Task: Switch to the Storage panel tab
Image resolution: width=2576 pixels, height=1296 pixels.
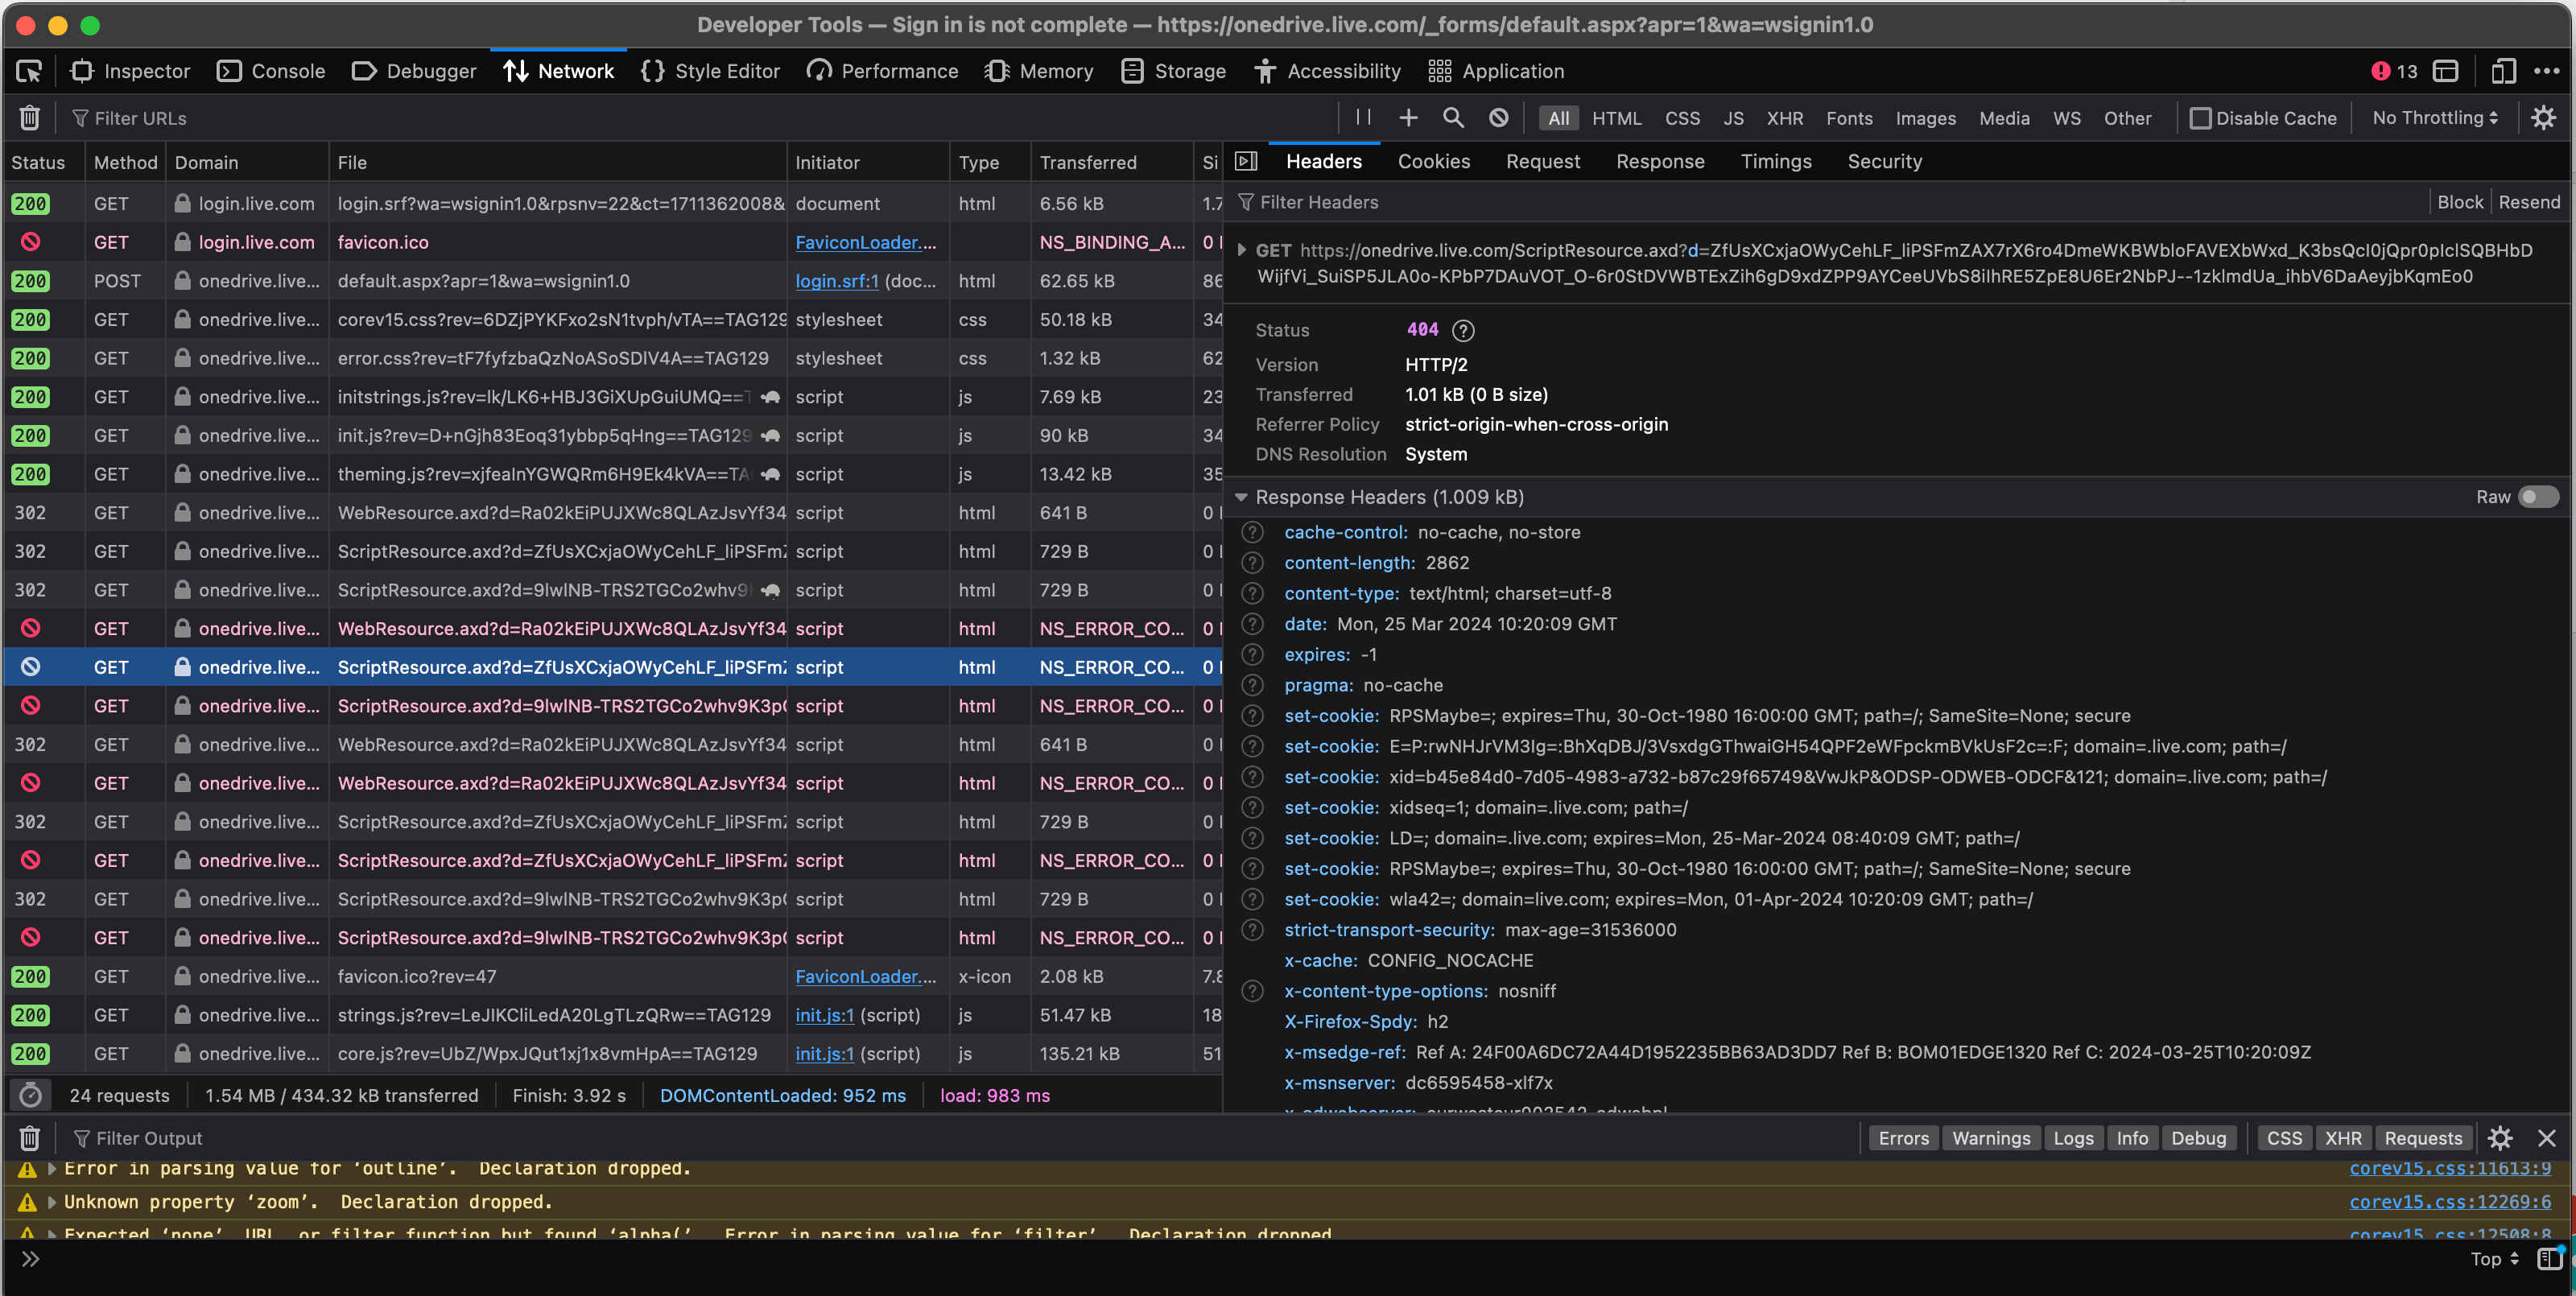Action: [1174, 71]
